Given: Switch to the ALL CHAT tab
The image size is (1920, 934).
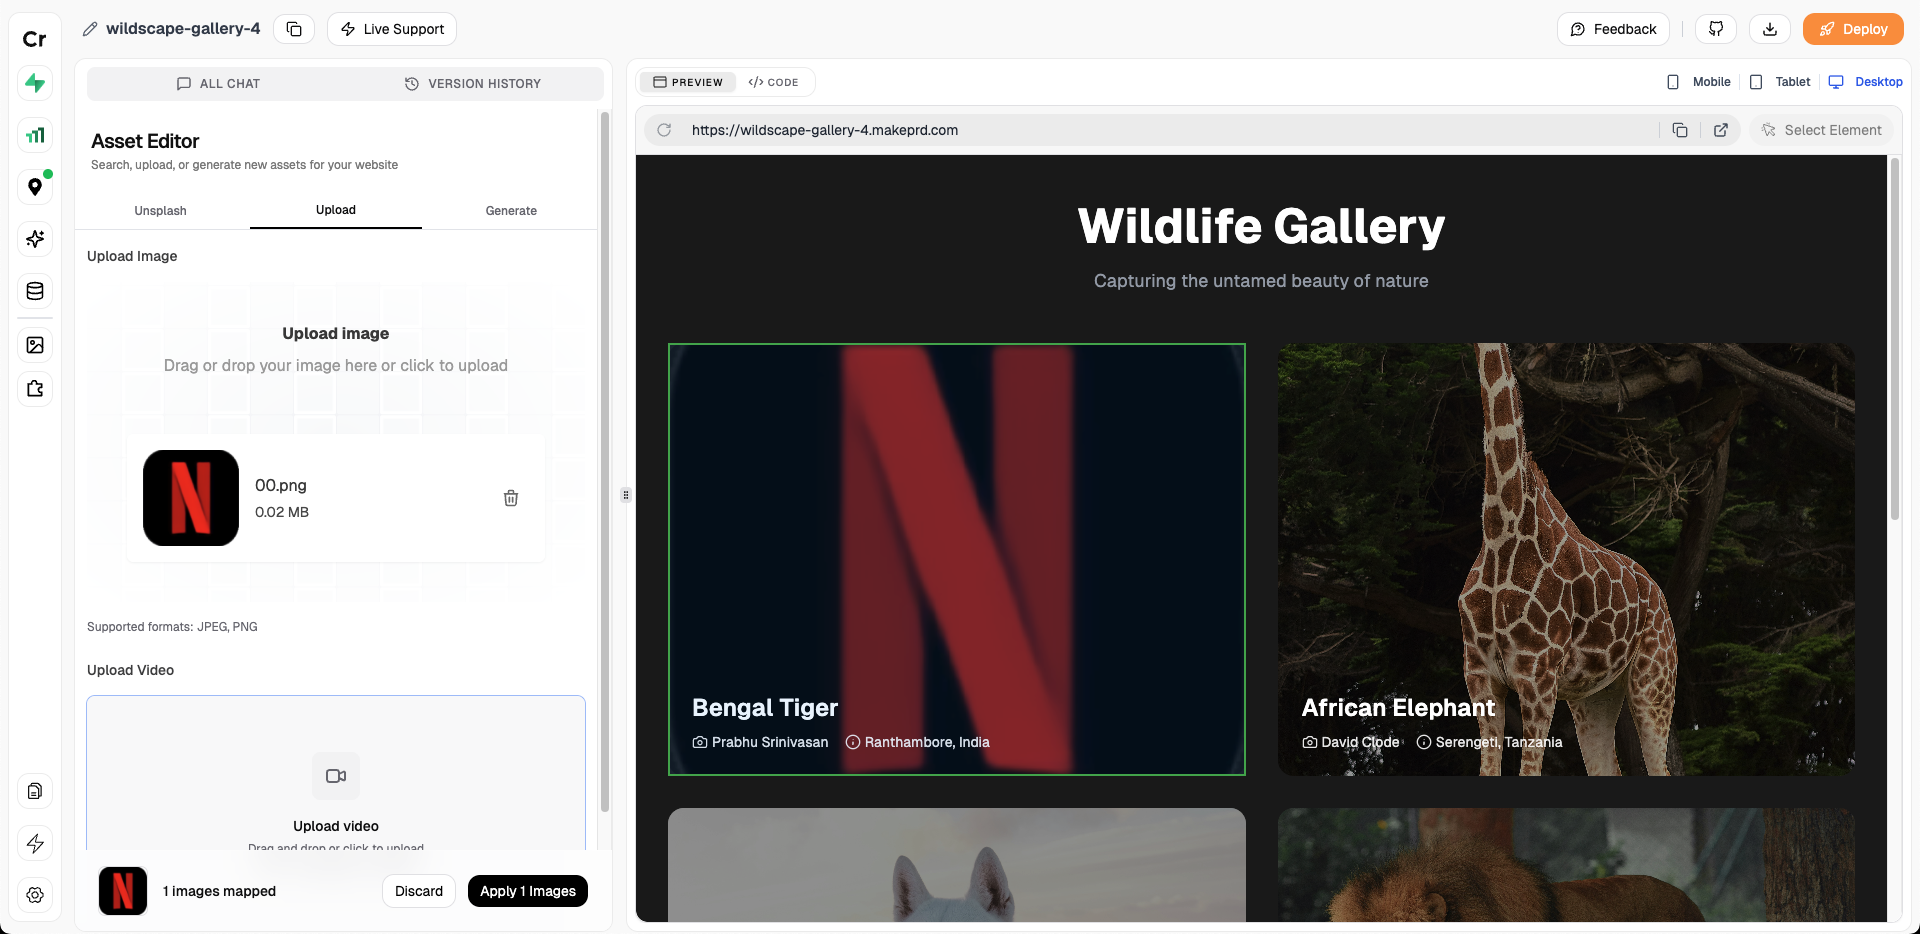Looking at the screenshot, I should (x=218, y=84).
